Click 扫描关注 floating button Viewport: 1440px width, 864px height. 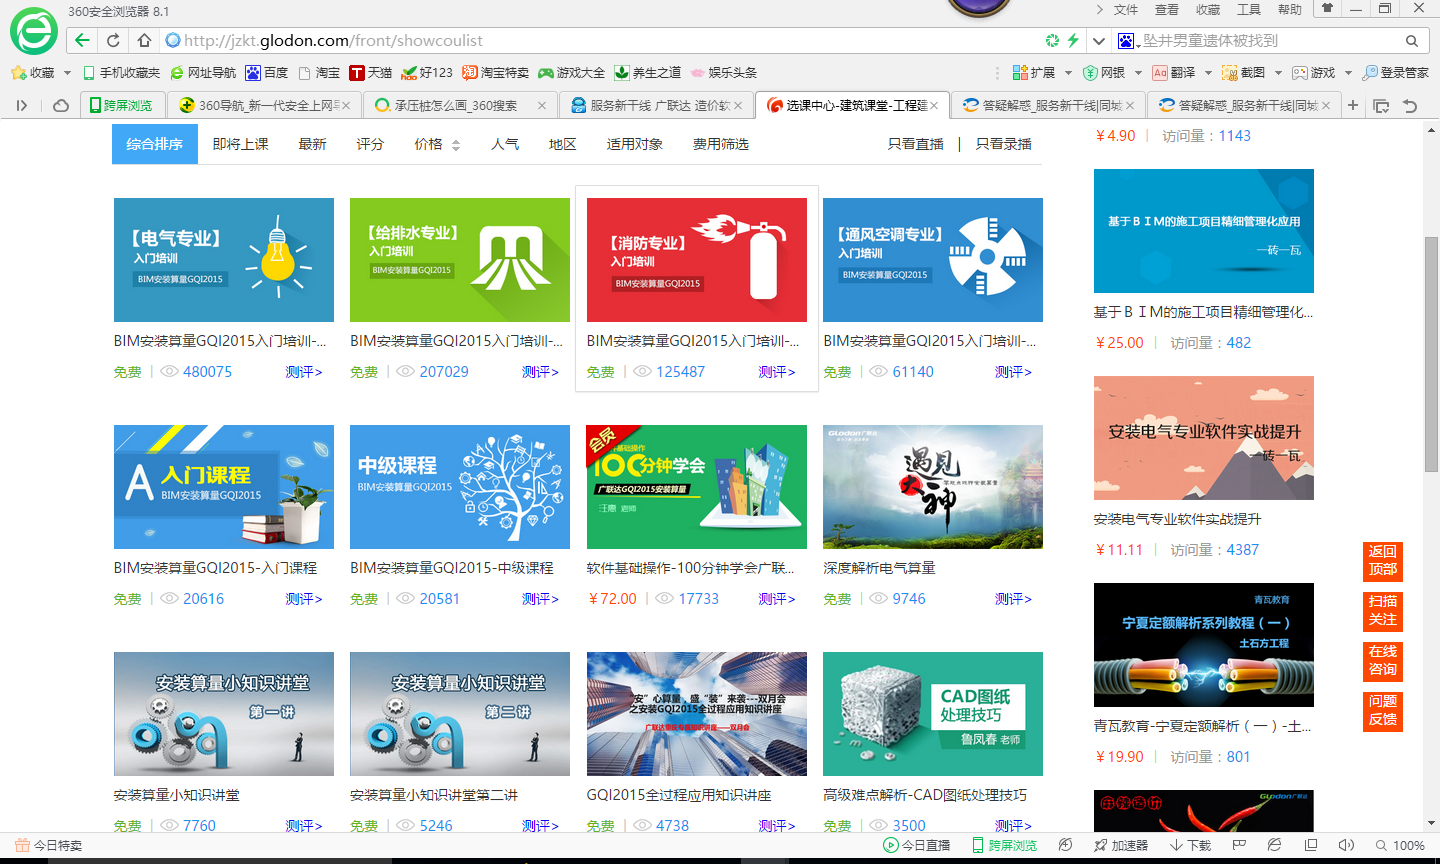[x=1383, y=610]
